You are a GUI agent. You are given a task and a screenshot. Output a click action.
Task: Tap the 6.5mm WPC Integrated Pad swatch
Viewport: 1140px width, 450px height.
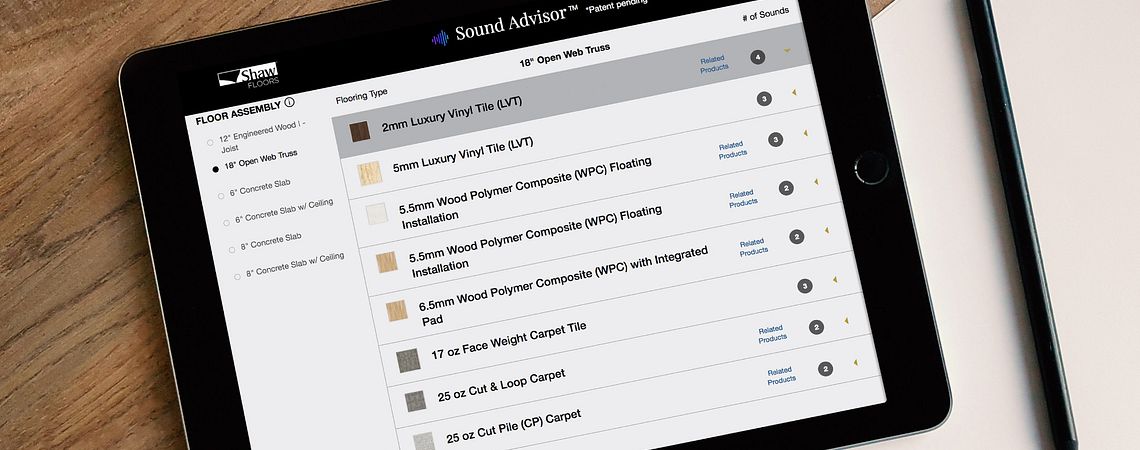tap(397, 310)
